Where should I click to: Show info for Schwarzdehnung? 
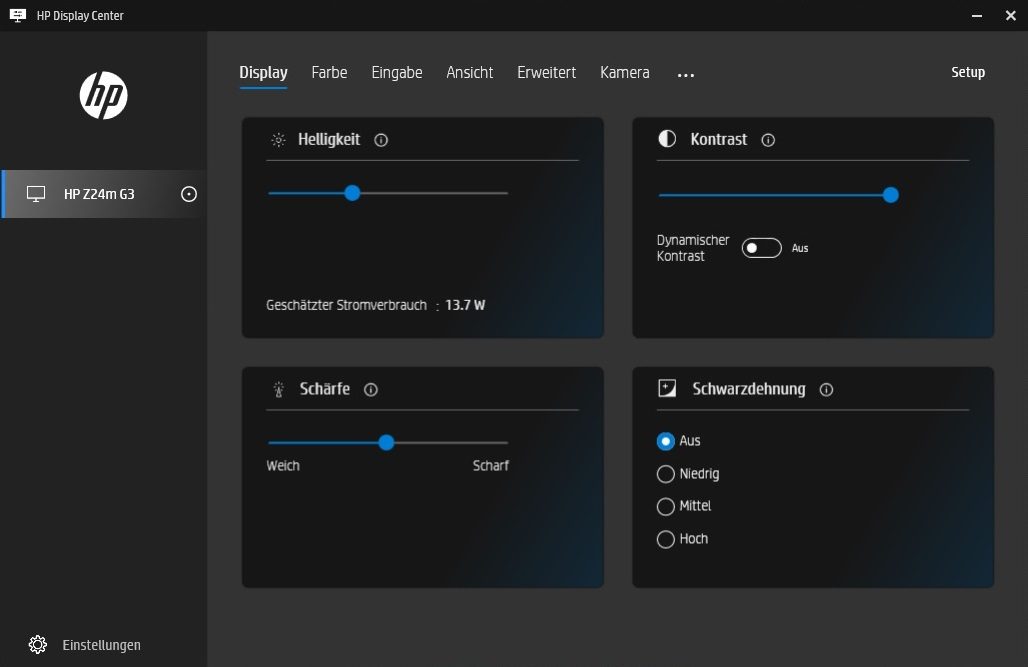coord(826,390)
